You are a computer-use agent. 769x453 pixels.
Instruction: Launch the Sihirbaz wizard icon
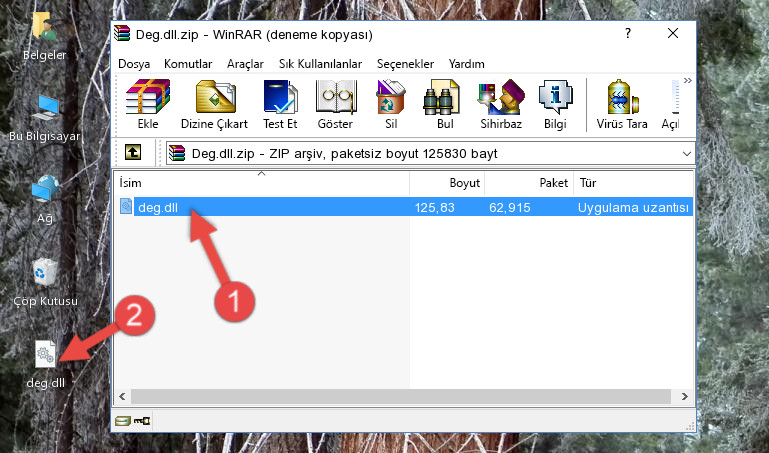coord(501,104)
